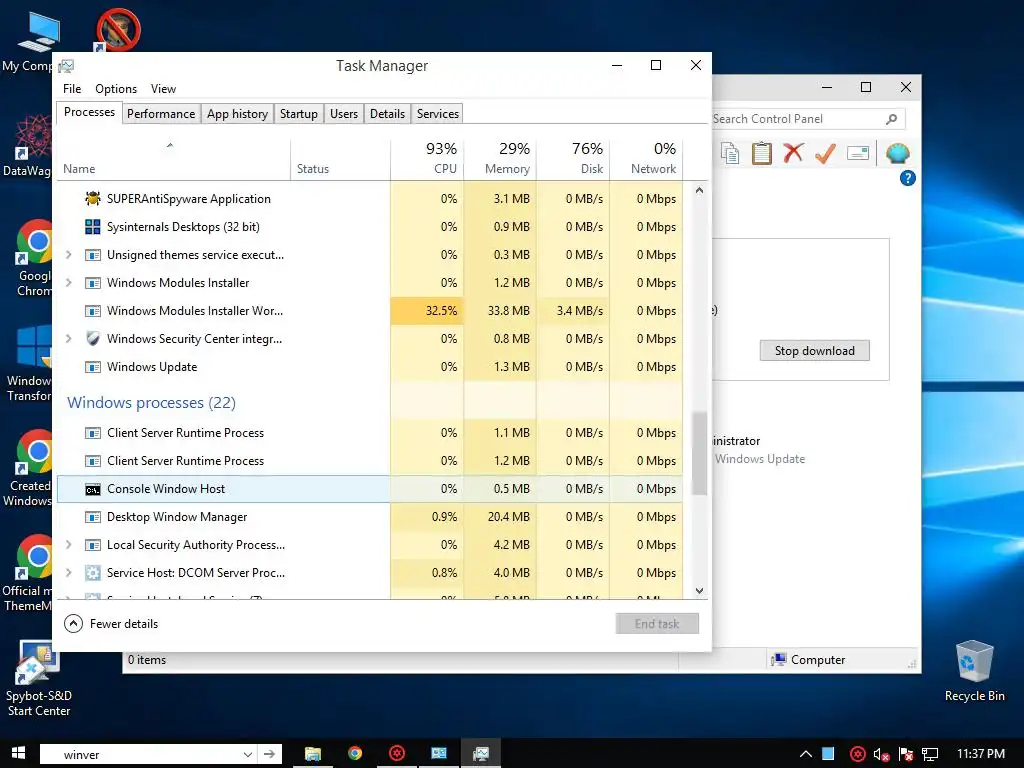Click the process list scrollbar thumb

pyautogui.click(x=699, y=453)
